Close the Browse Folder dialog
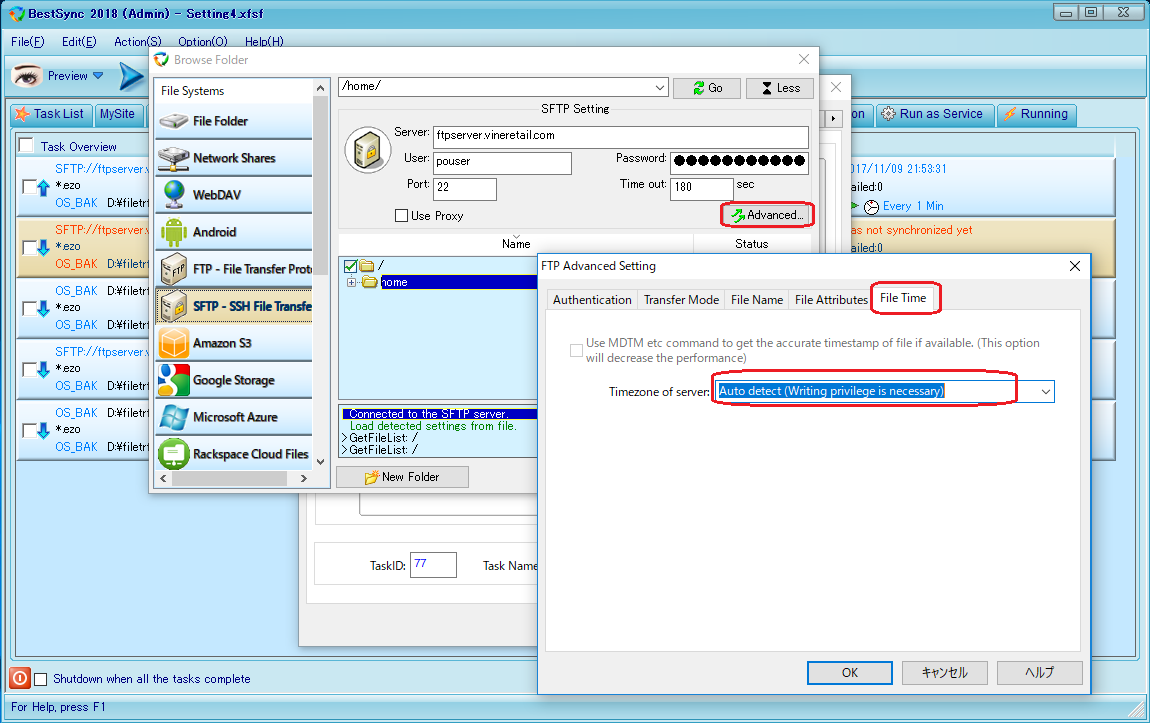Image resolution: width=1150 pixels, height=723 pixels. click(x=804, y=59)
